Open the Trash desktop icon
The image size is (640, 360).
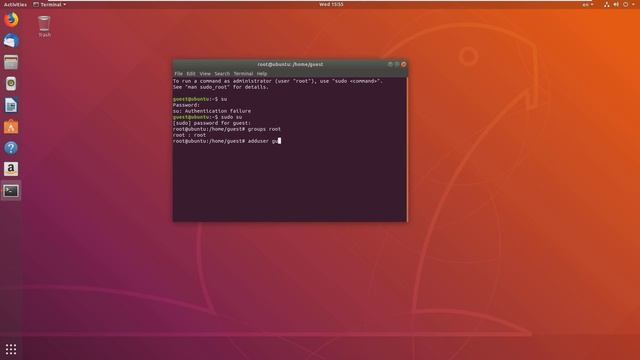coord(44,27)
